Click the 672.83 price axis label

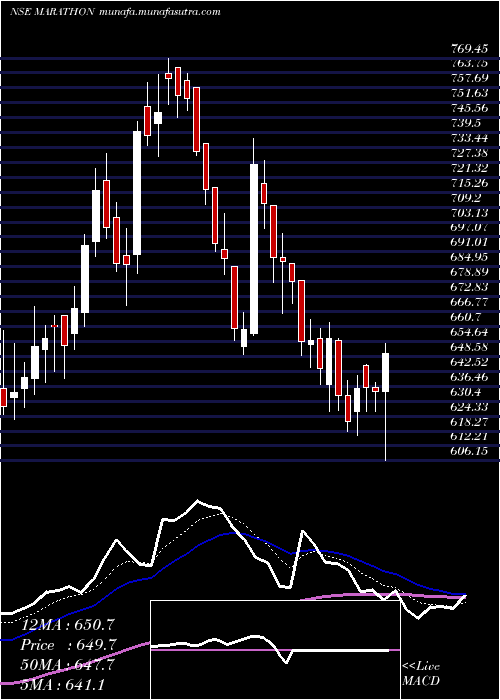tap(469, 287)
